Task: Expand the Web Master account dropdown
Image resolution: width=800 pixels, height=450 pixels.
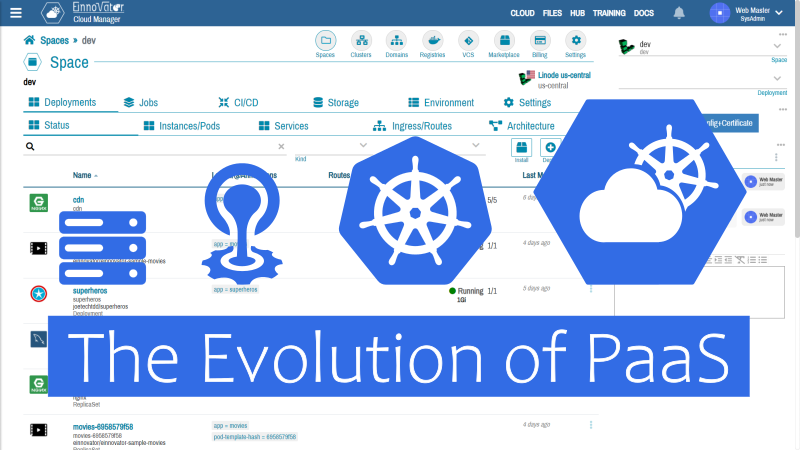Action: click(779, 13)
